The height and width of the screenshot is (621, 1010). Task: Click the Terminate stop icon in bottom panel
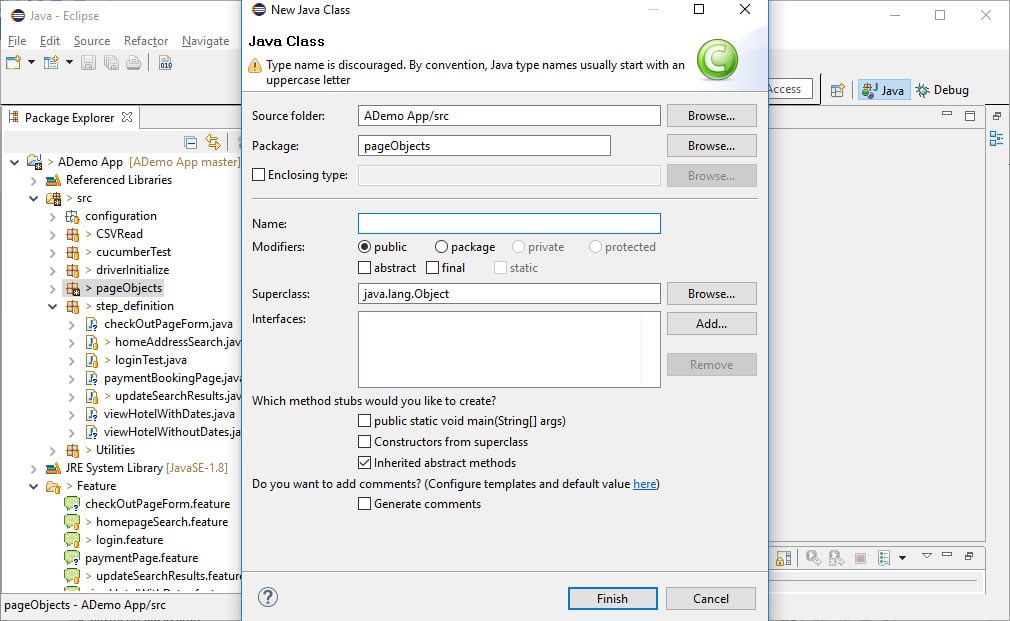[860, 558]
